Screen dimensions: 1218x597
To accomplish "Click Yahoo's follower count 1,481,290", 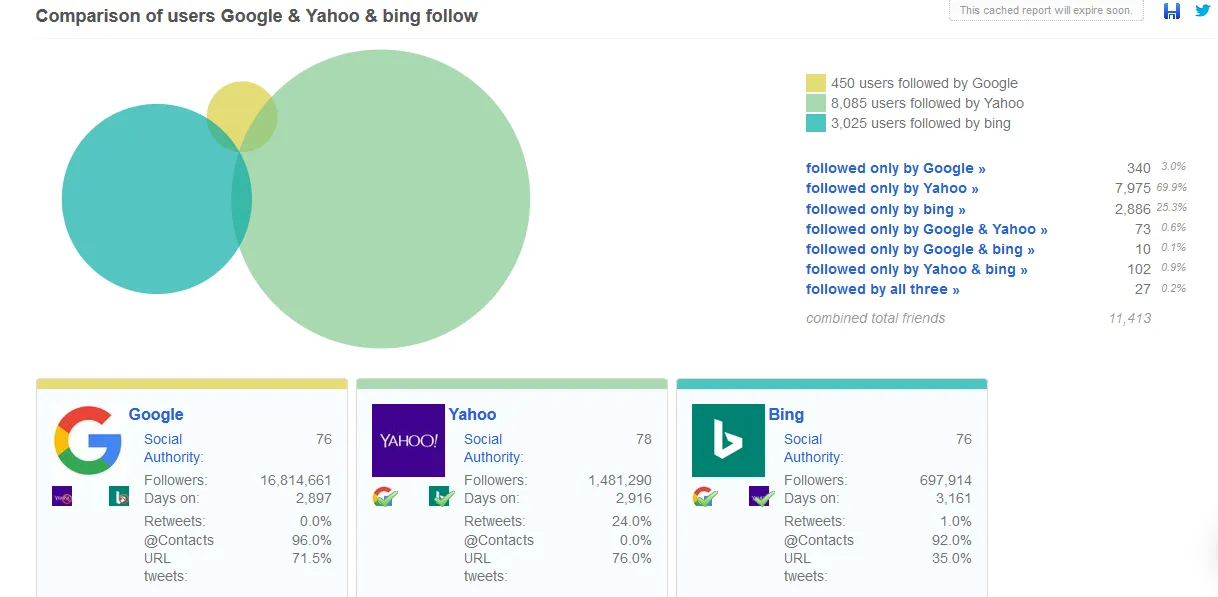I will 620,480.
